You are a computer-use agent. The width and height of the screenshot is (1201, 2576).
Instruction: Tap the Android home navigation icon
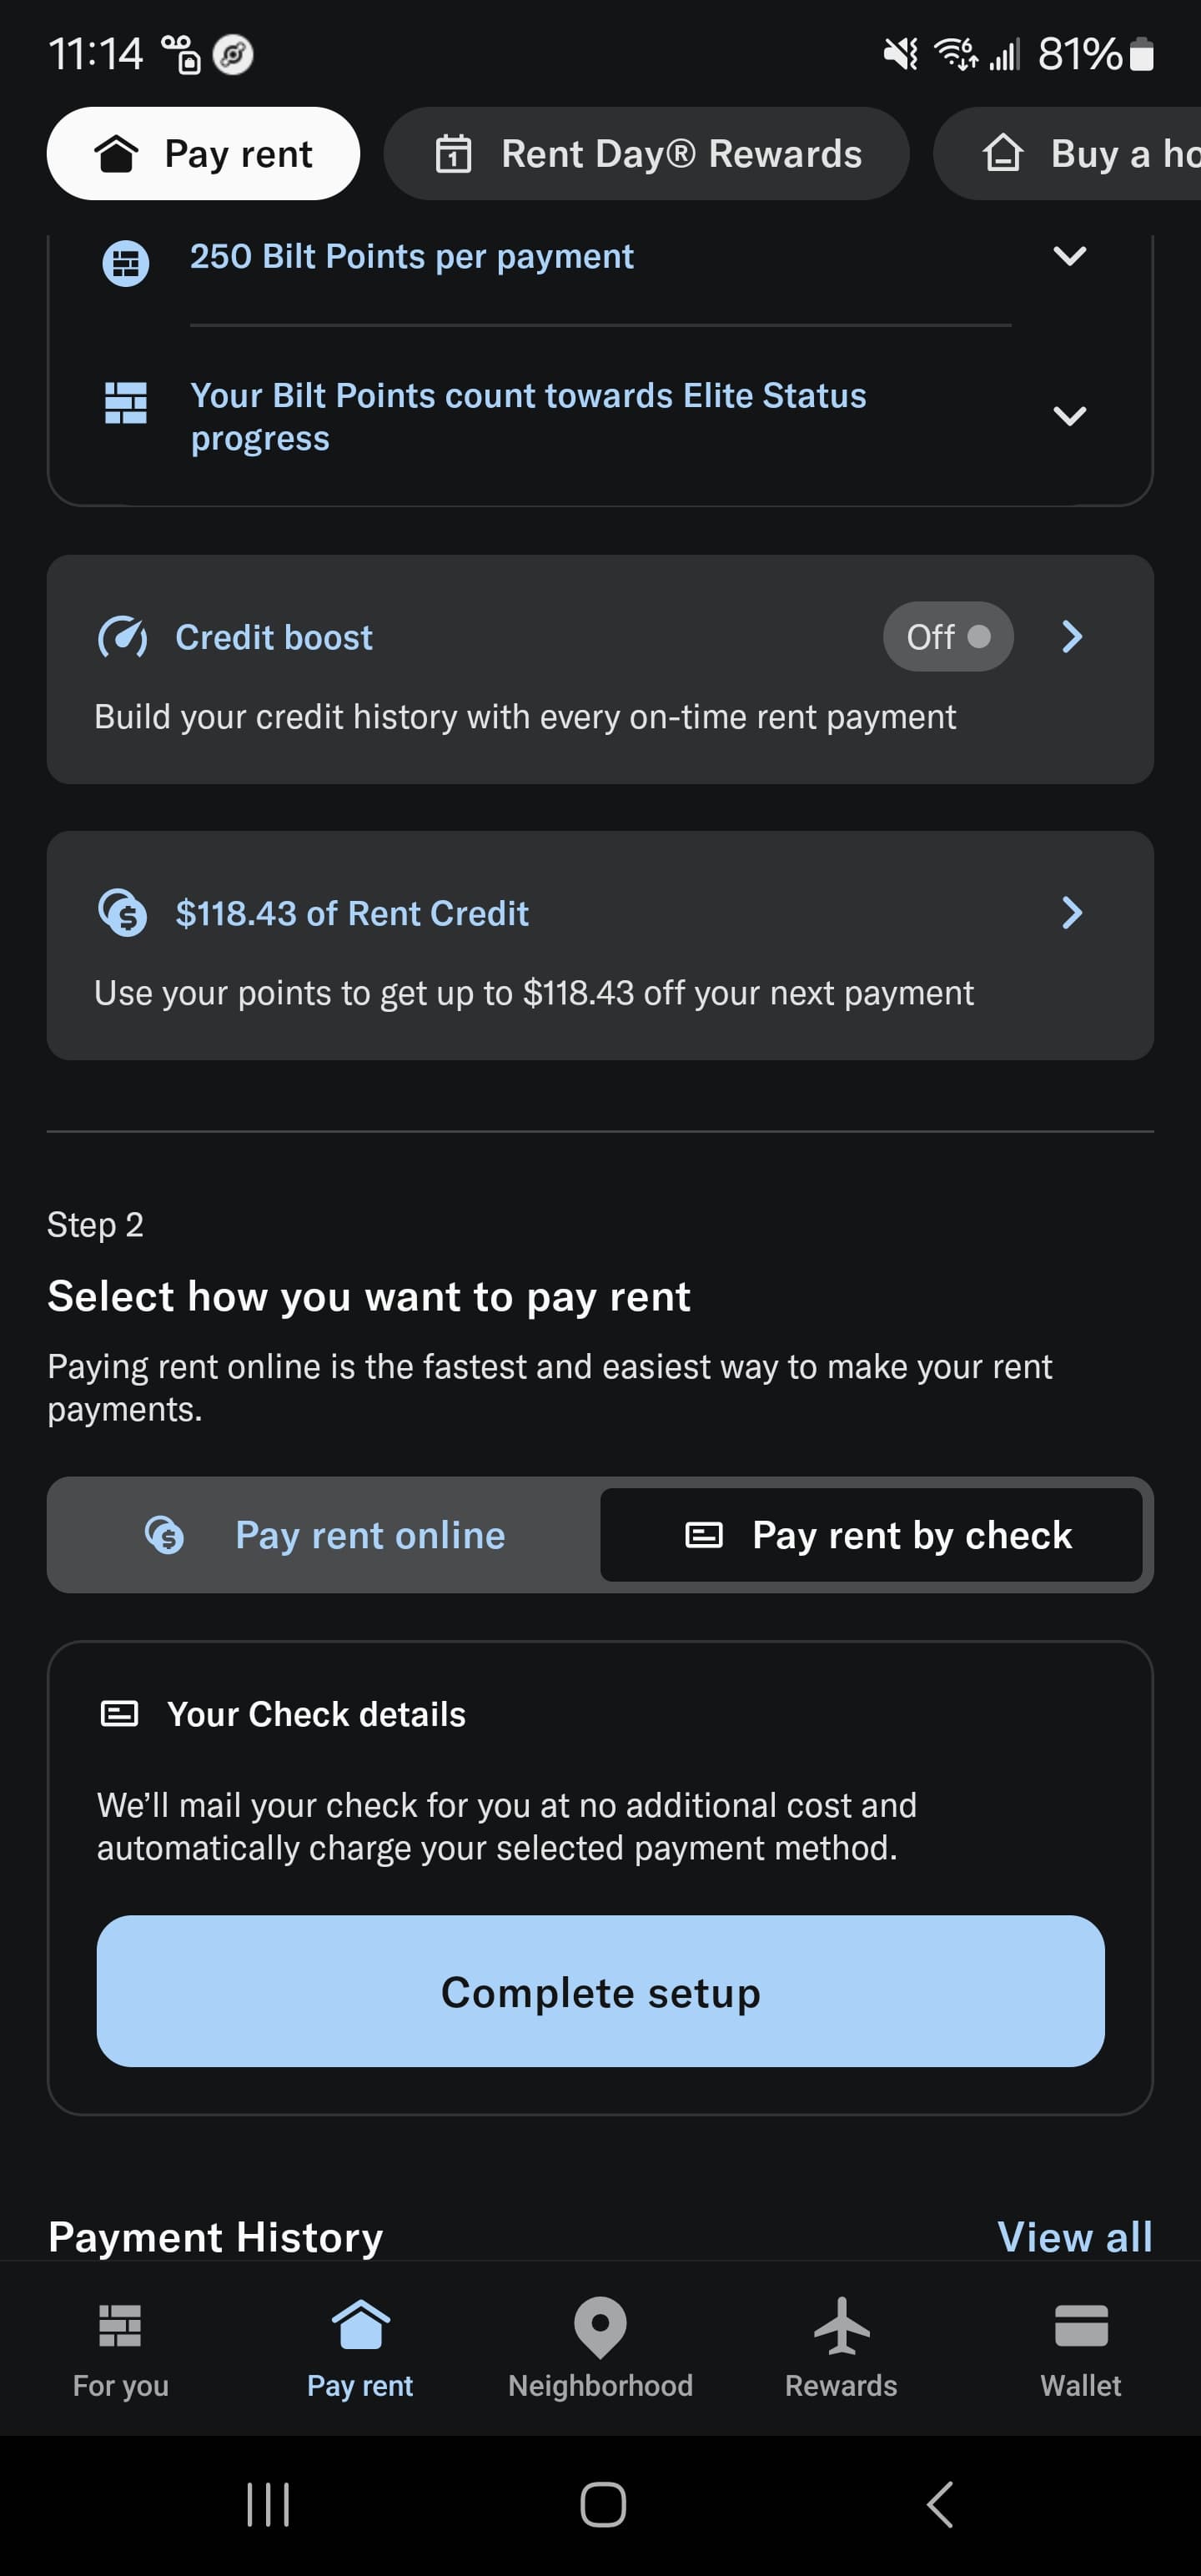pyautogui.click(x=603, y=2504)
